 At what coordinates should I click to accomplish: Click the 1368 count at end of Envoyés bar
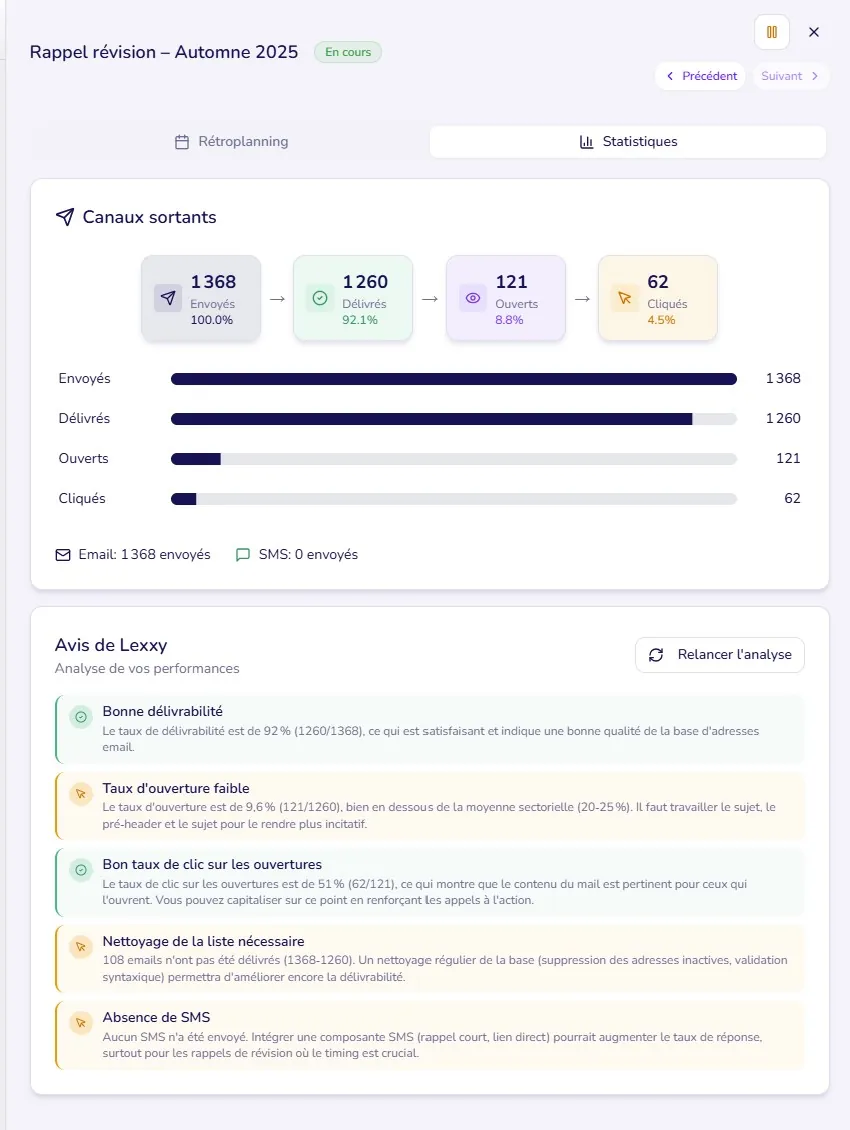[x=783, y=378]
